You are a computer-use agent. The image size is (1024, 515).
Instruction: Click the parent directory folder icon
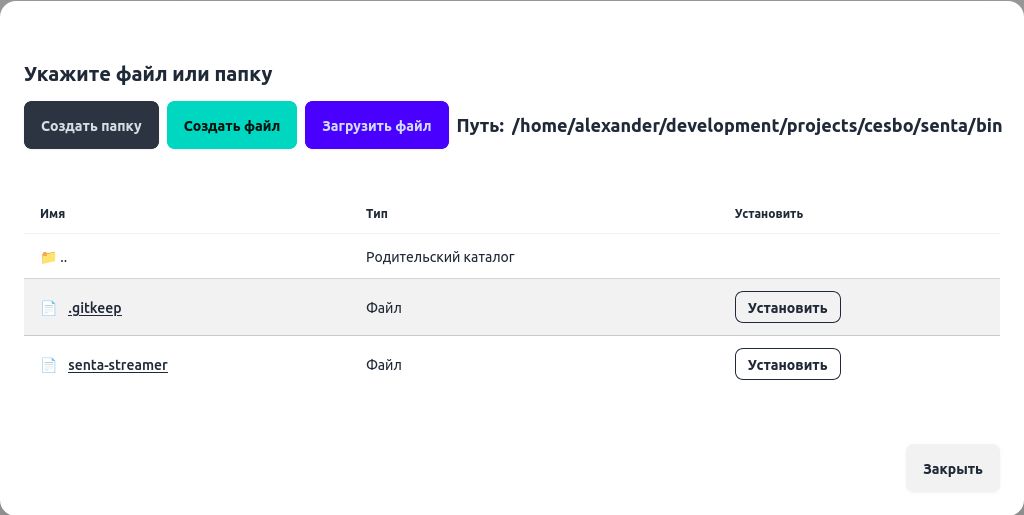pyautogui.click(x=48, y=257)
